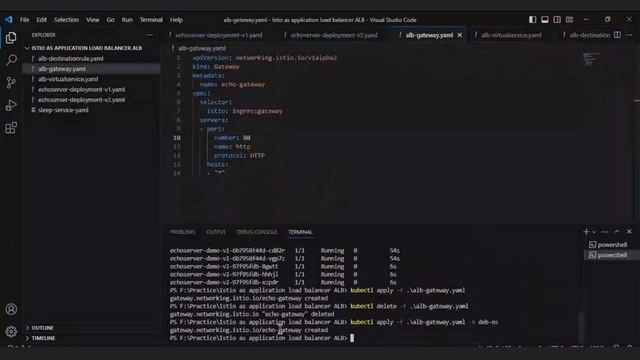Select the second powershell terminal entry
This screenshot has height=360, width=640.
[608, 255]
